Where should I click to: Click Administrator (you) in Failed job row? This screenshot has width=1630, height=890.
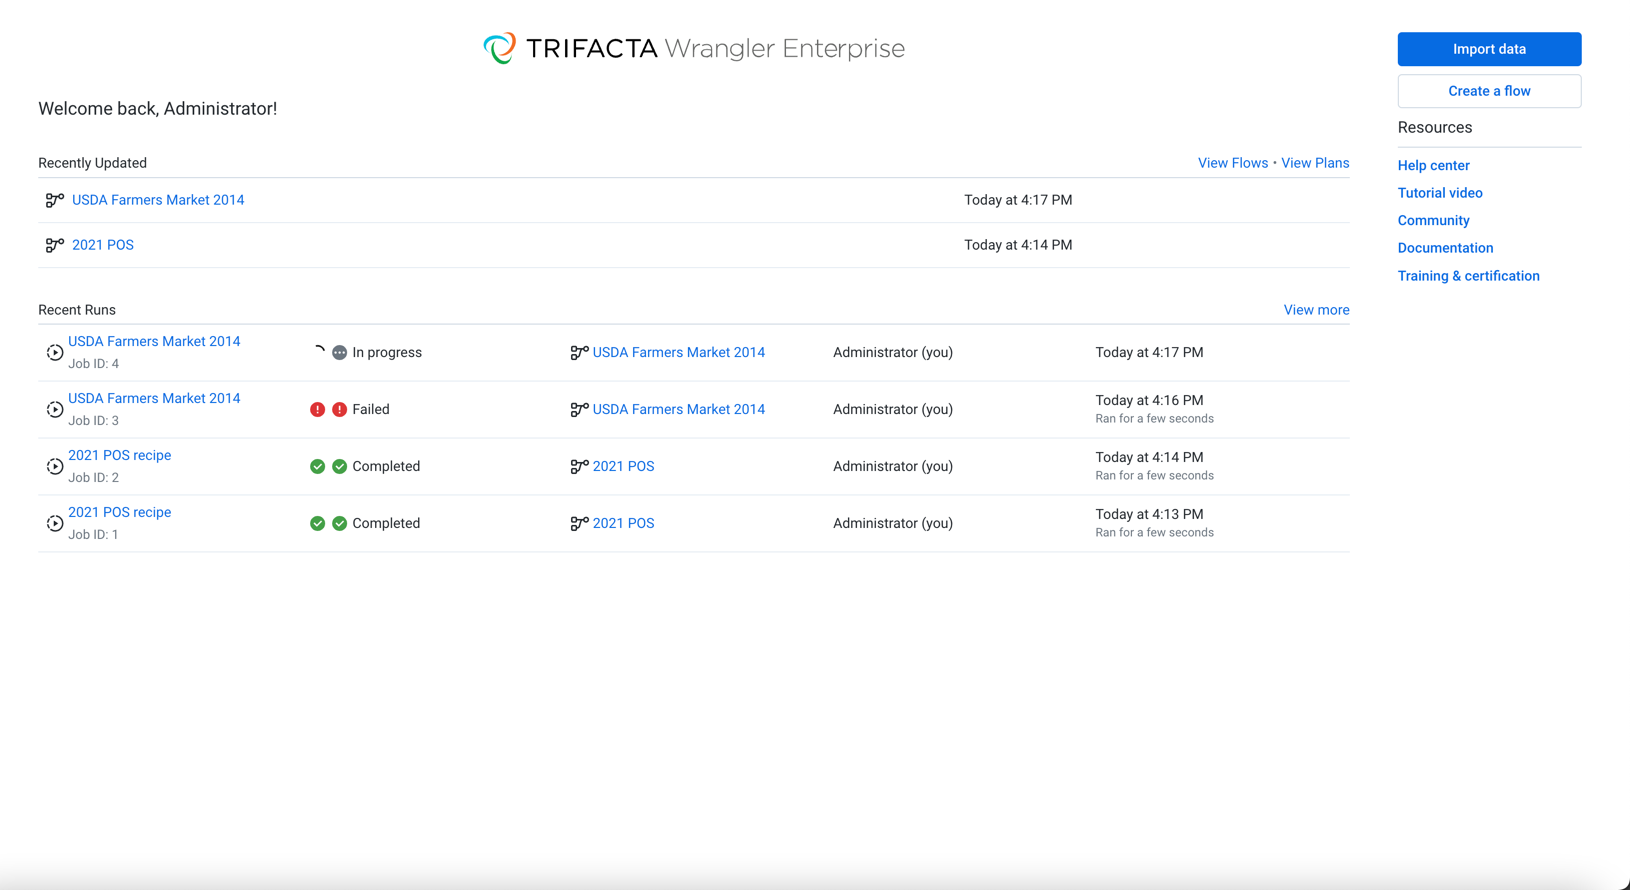pyautogui.click(x=893, y=409)
